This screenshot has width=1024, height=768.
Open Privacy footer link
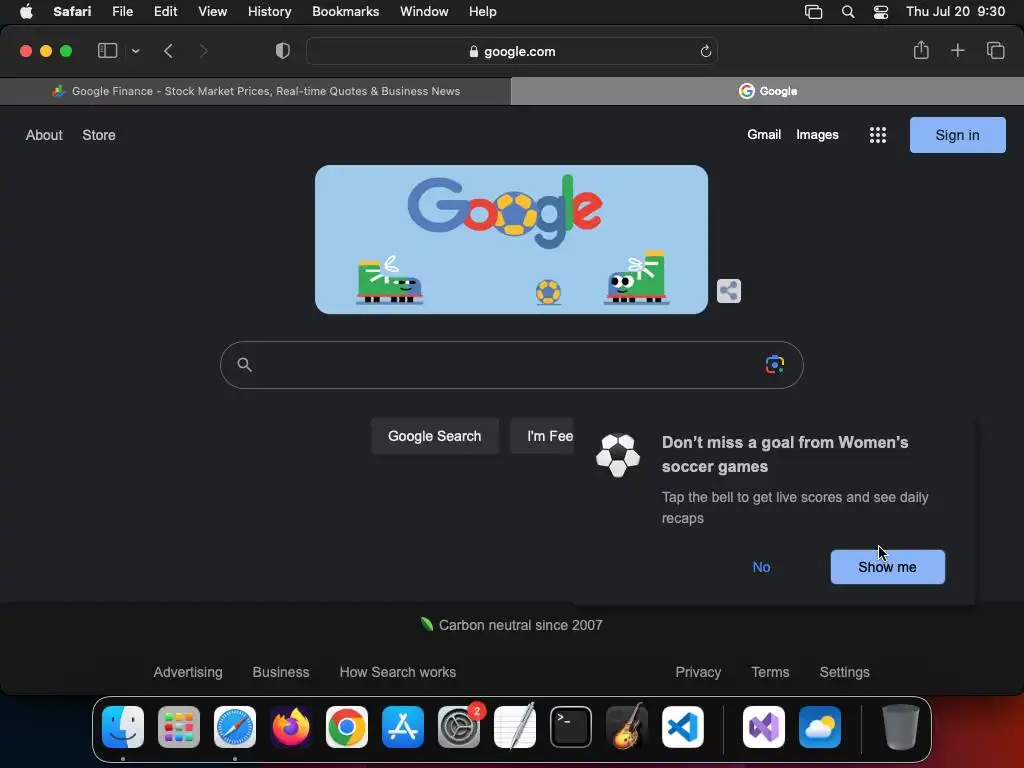(x=698, y=672)
